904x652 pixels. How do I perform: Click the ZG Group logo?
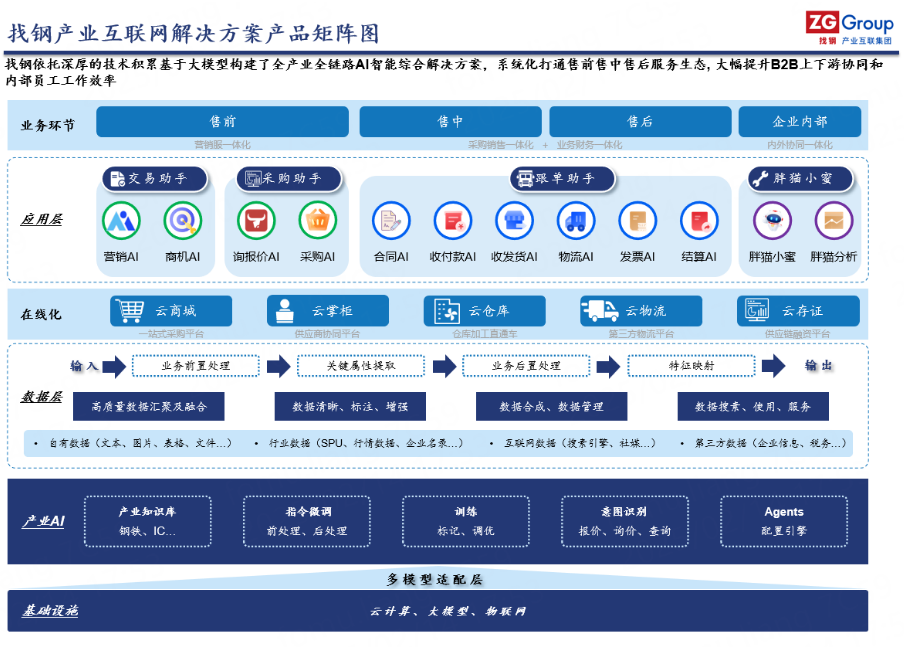849,27
